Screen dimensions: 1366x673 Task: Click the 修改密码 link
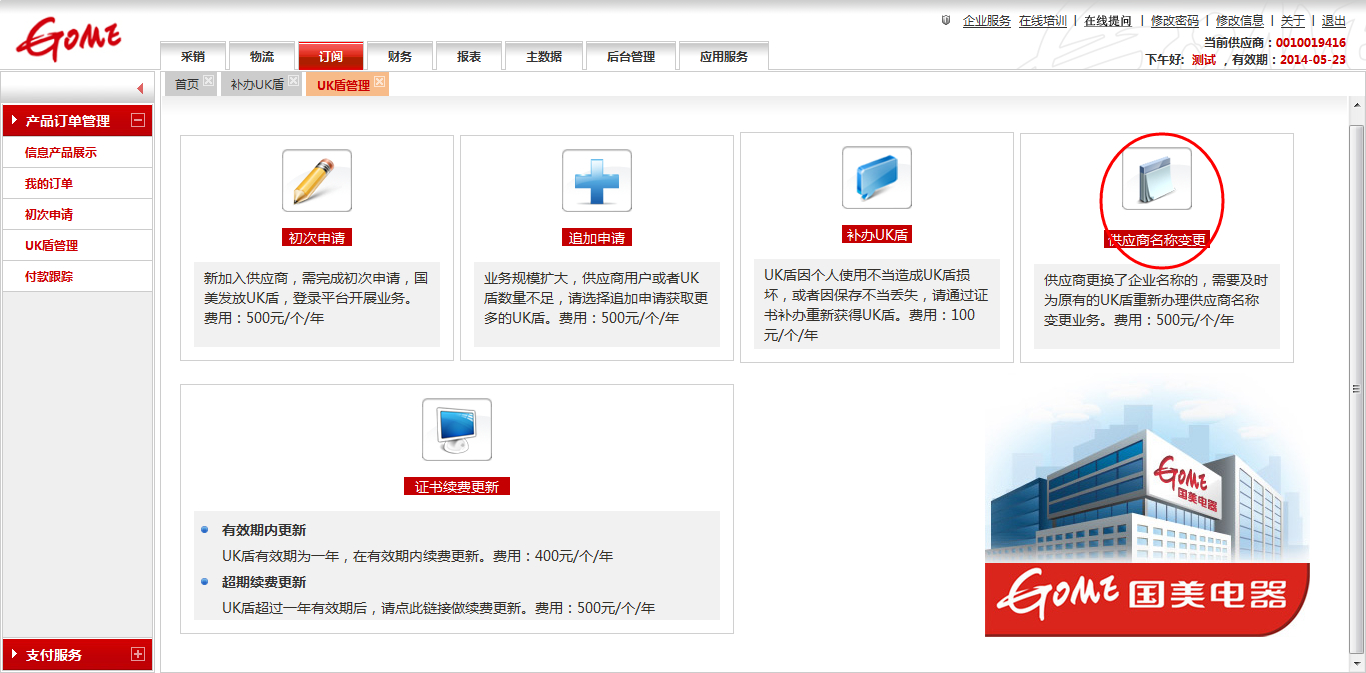pyautogui.click(x=1174, y=21)
